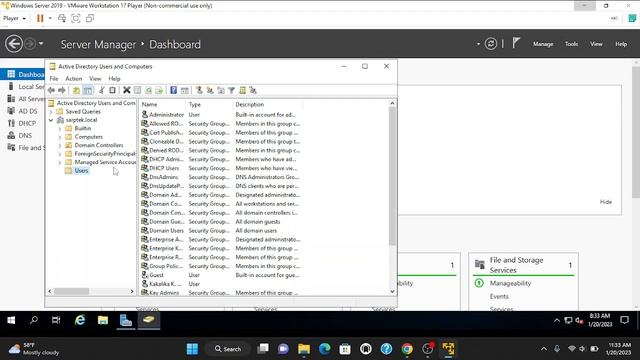This screenshot has width=640, height=360.
Task: Open File Explorer from guest taskbar
Action: tap(102, 320)
